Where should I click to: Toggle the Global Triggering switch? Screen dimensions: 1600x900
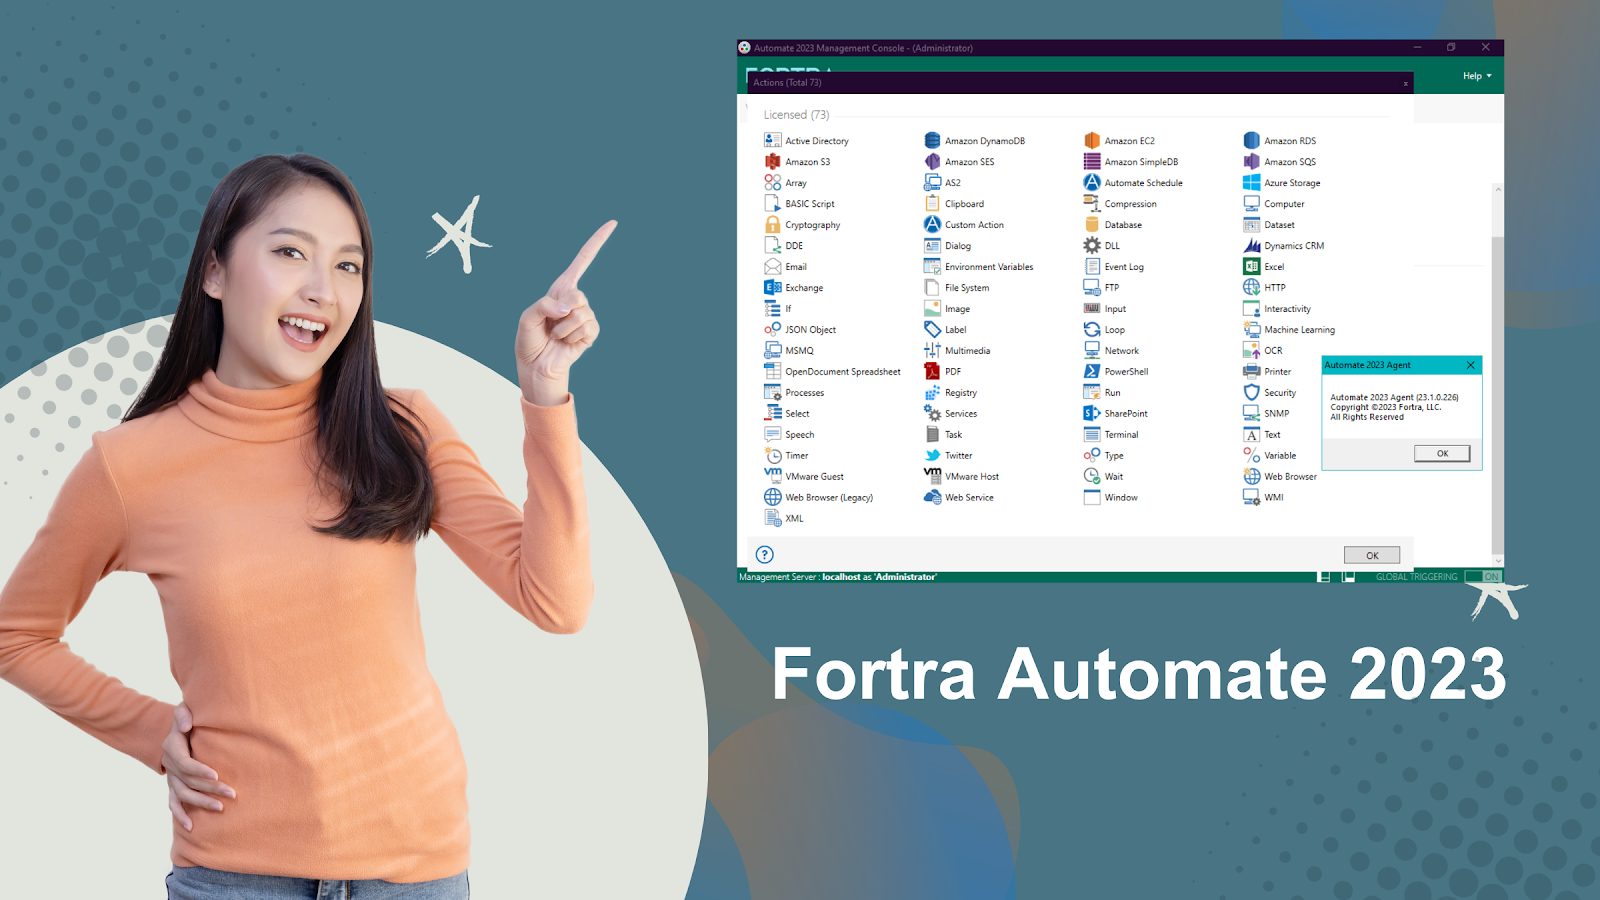click(1482, 577)
